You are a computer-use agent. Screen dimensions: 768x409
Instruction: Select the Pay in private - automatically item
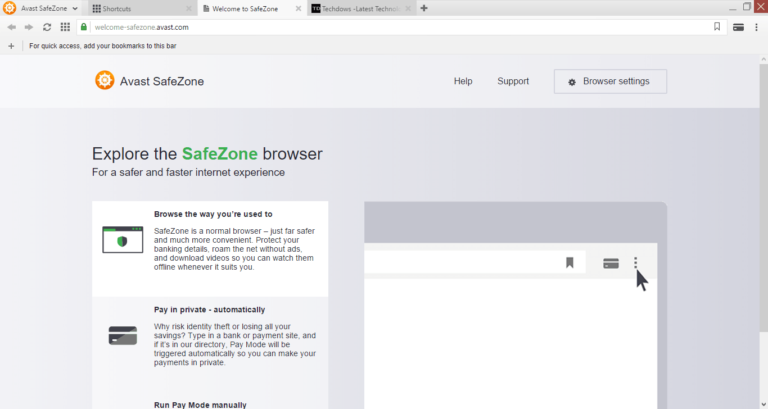210,344
